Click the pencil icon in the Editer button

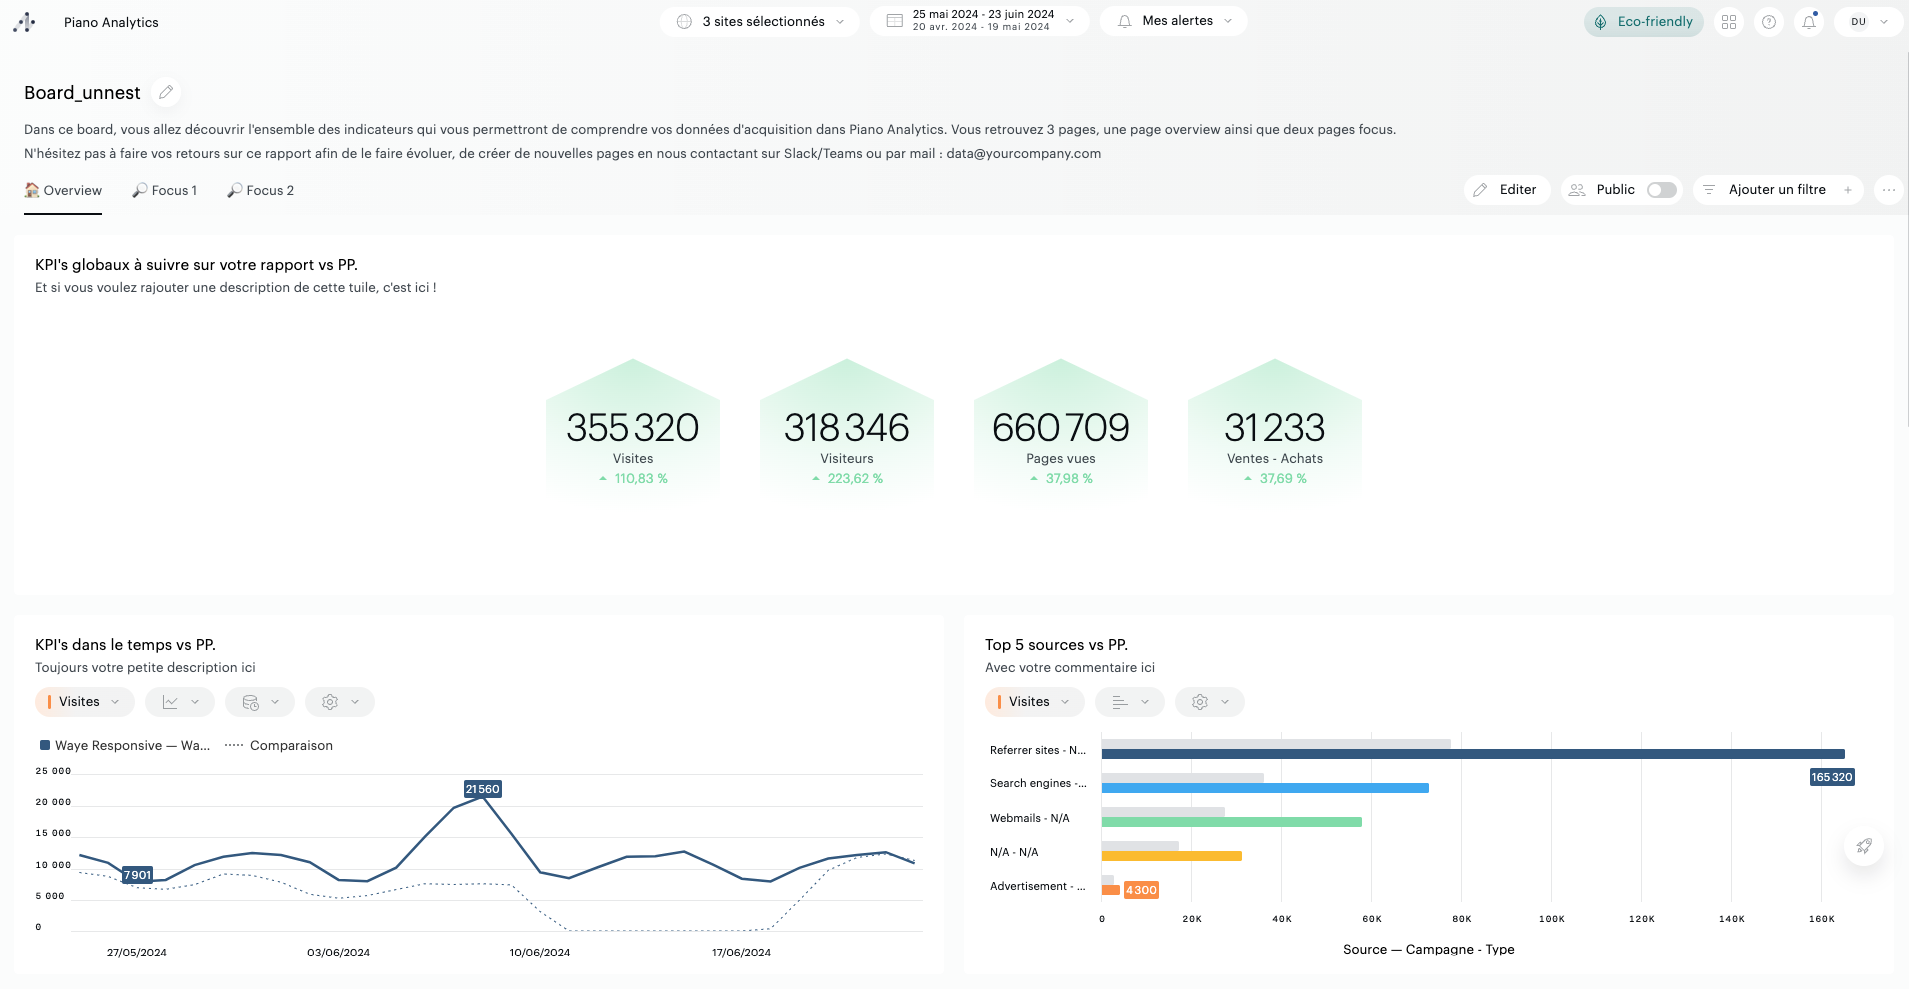coord(1481,190)
